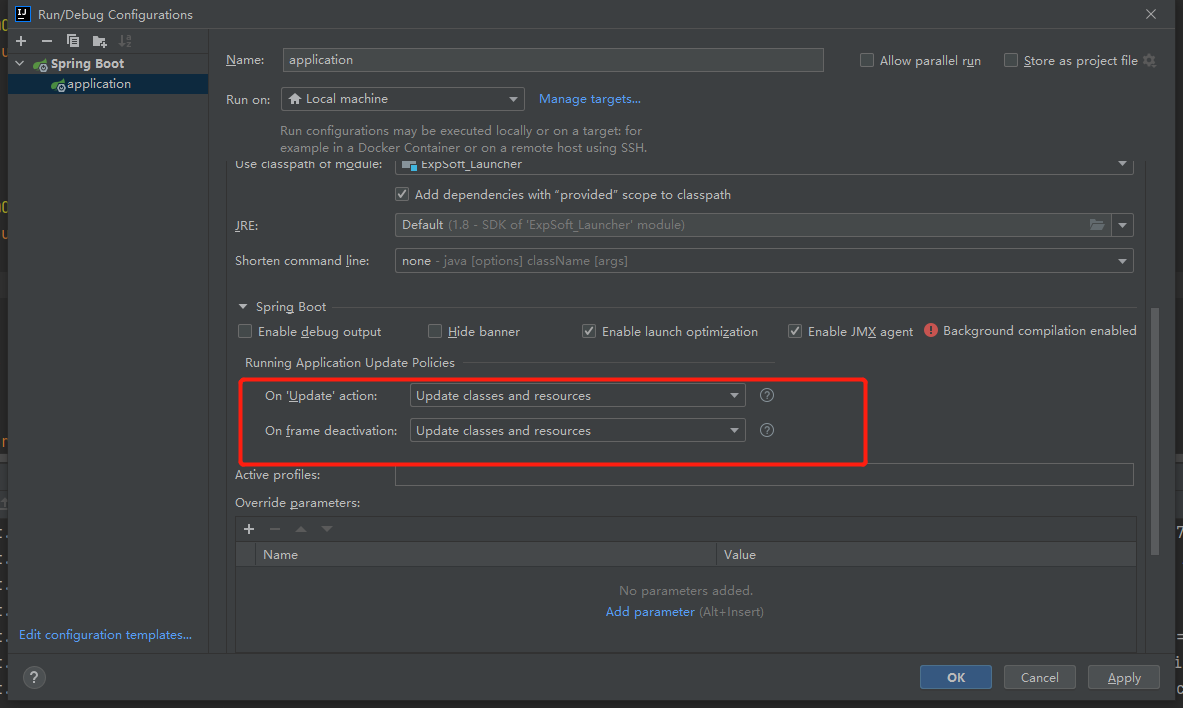The height and width of the screenshot is (708, 1183).
Task: Remove the selected run configuration
Action: tap(47, 41)
